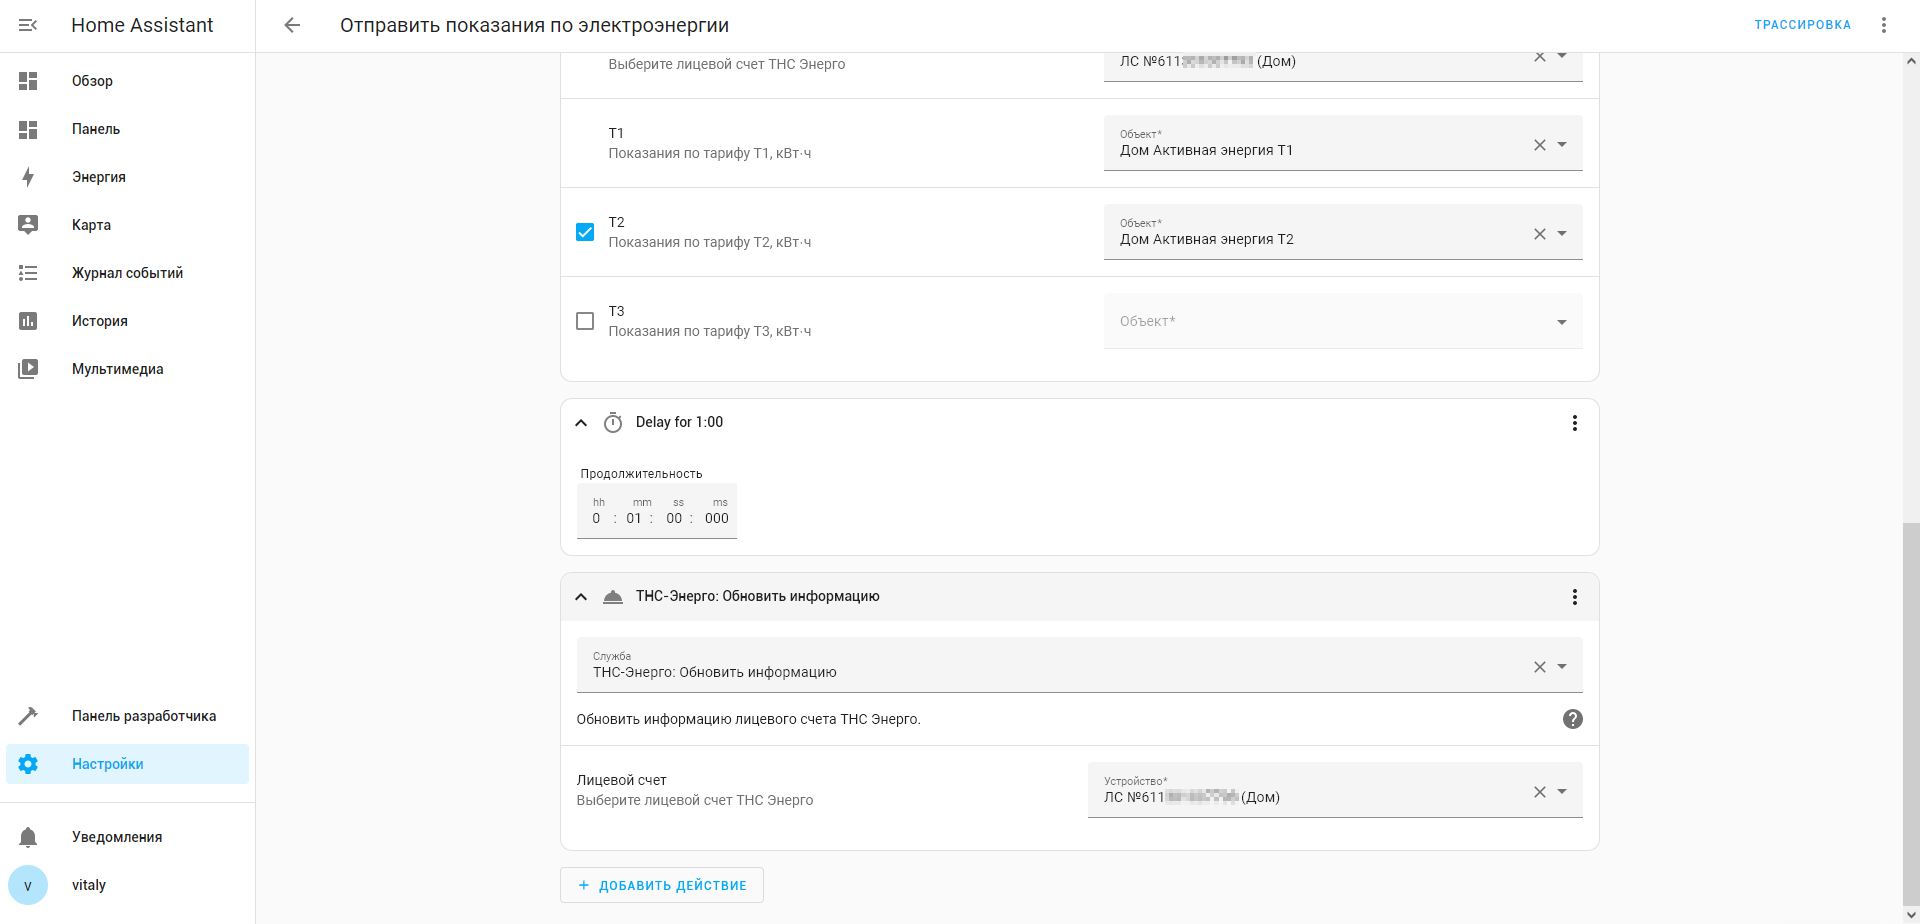Click the Delay timer icon

coord(613,423)
